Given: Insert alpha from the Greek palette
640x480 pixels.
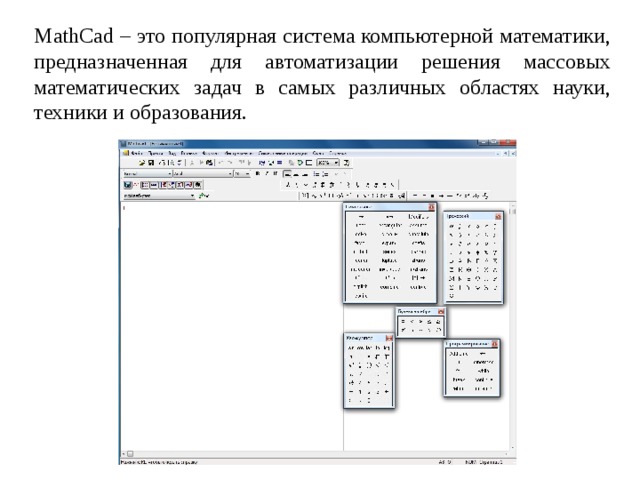Looking at the screenshot, I should click(451, 226).
